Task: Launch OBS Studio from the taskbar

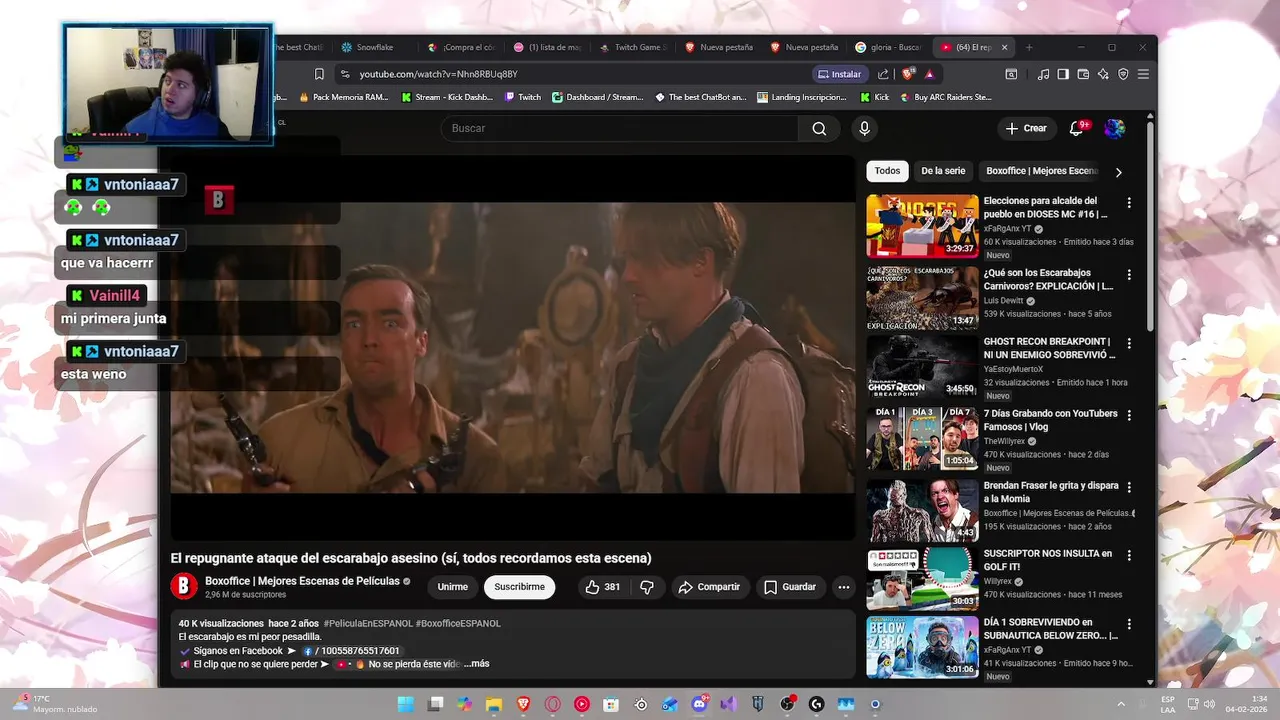Action: 787,704
